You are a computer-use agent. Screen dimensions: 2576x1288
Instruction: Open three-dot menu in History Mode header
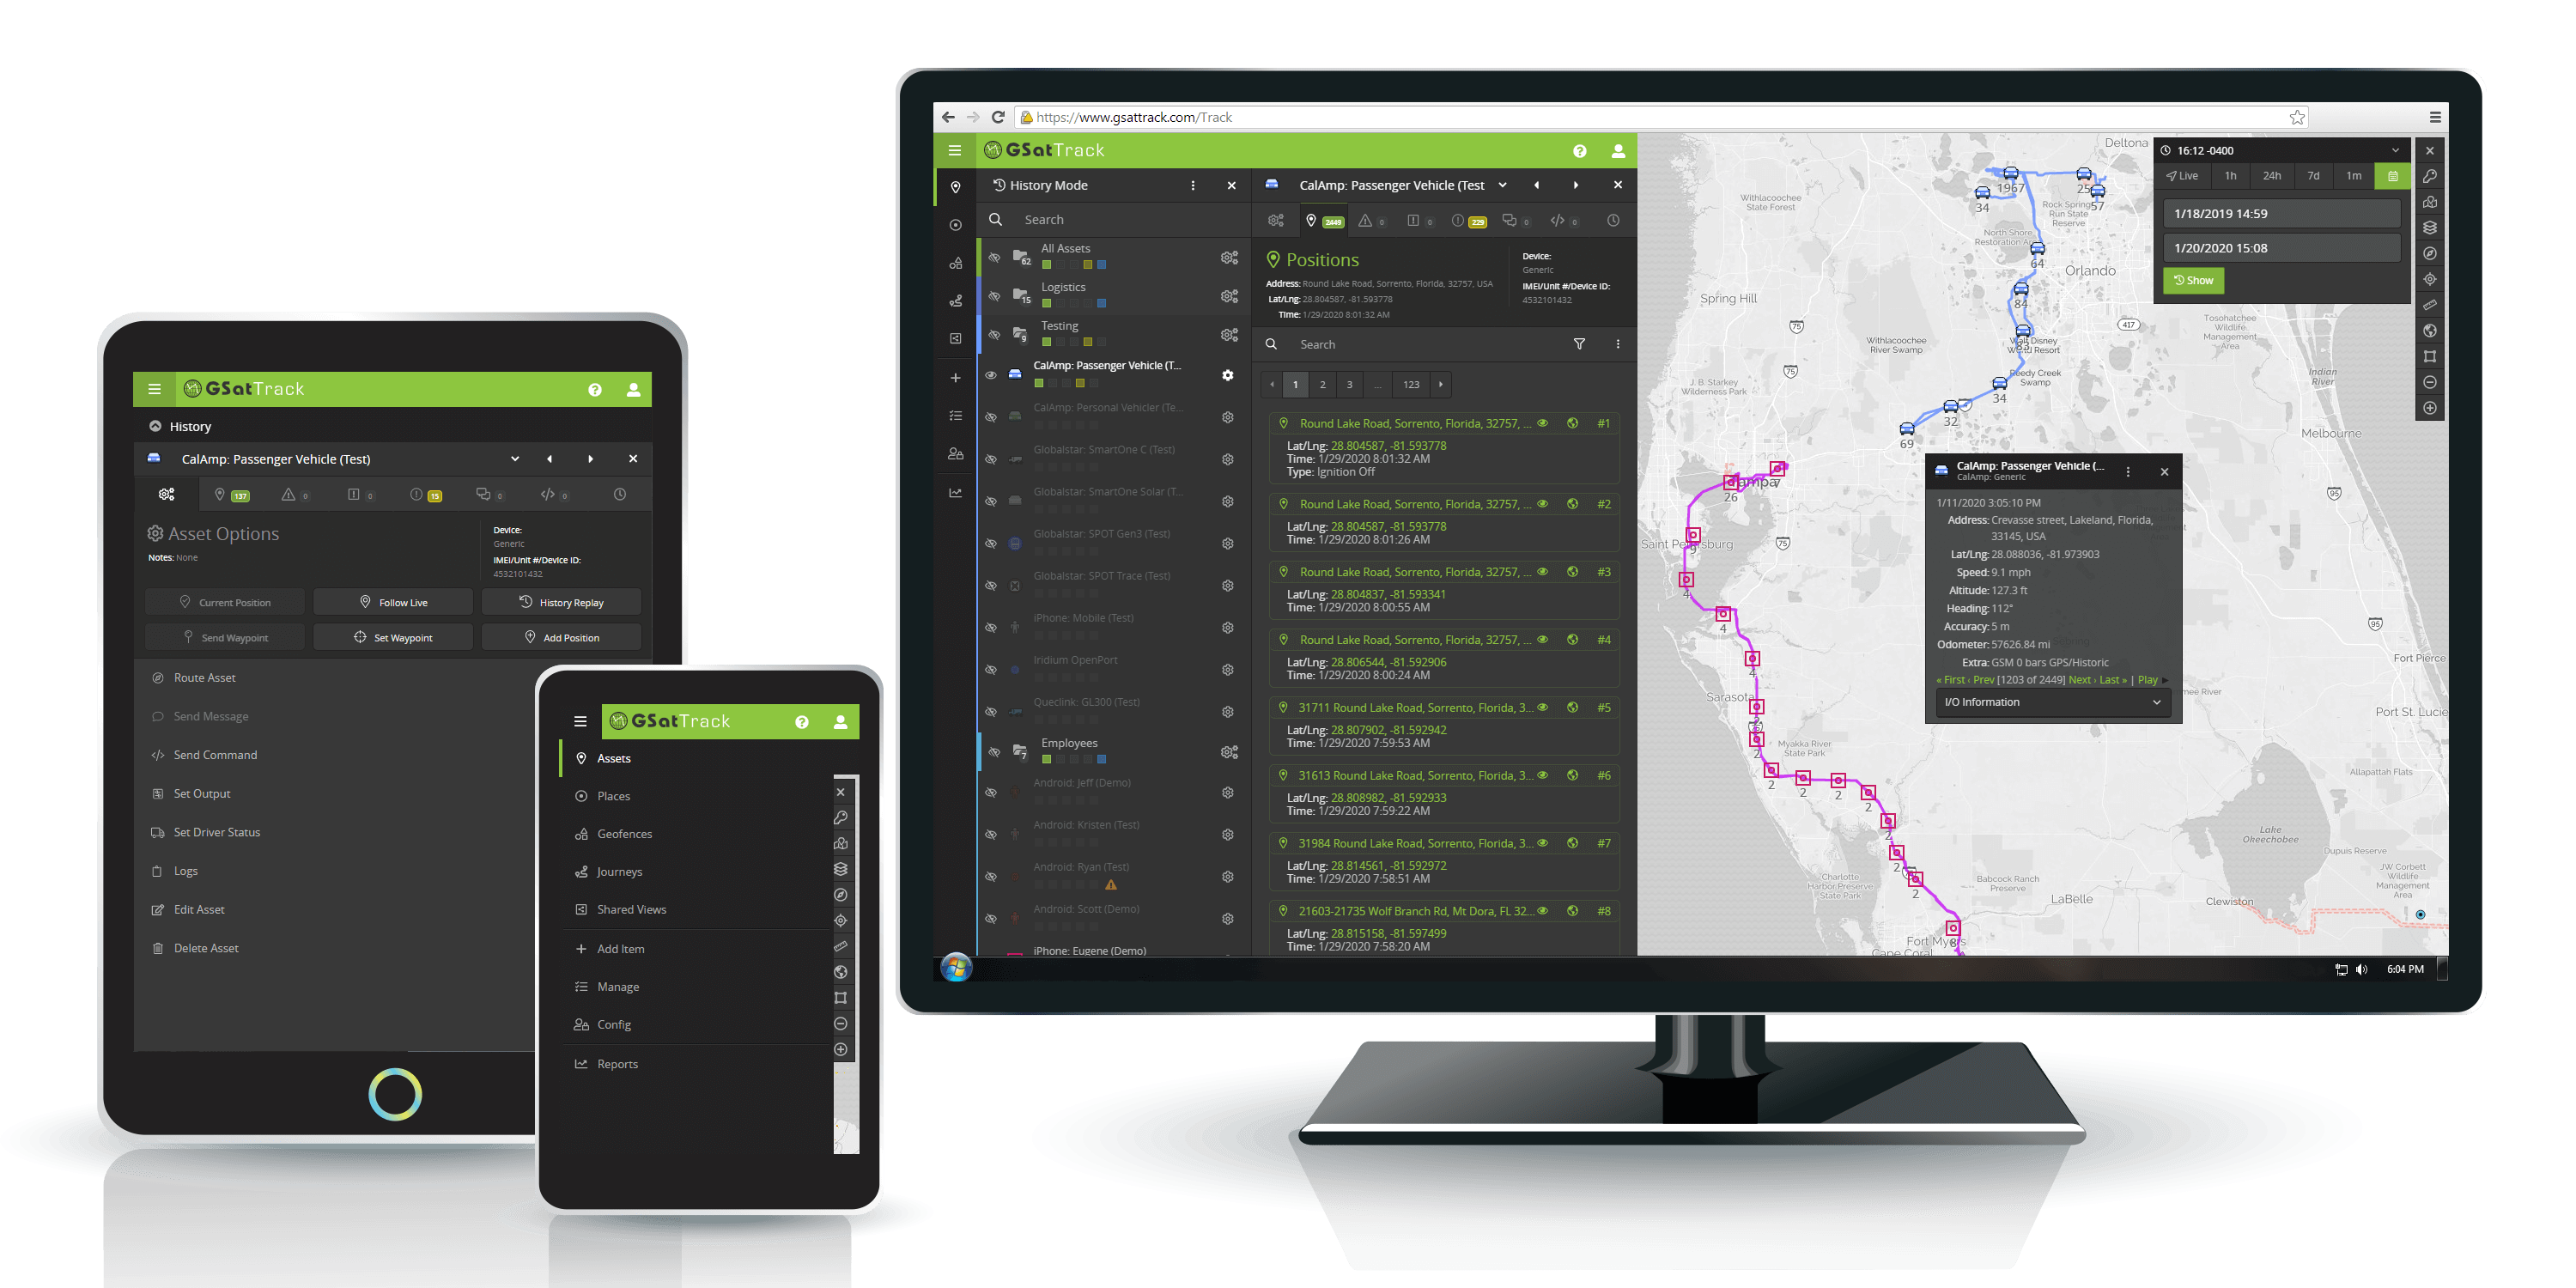(1192, 185)
